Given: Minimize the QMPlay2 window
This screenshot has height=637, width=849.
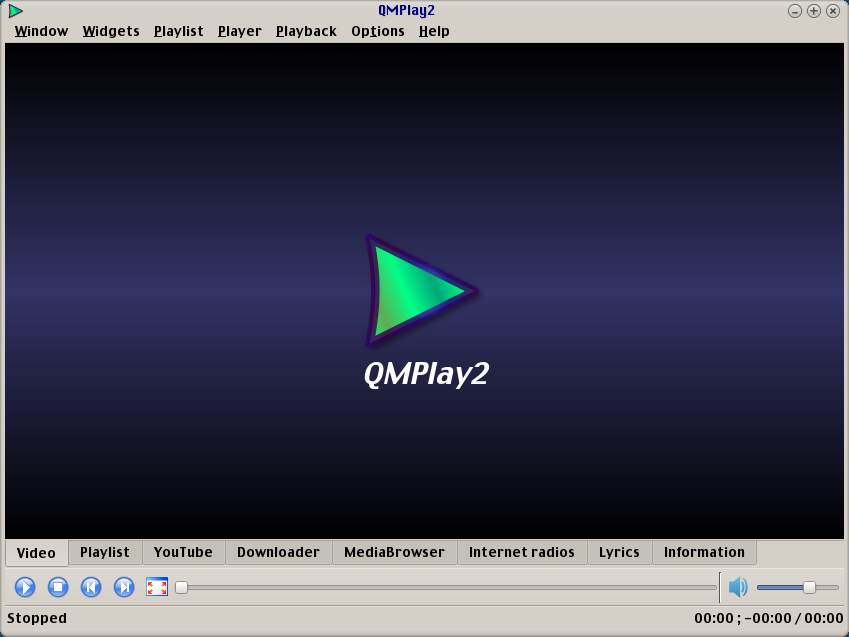Looking at the screenshot, I should (794, 11).
